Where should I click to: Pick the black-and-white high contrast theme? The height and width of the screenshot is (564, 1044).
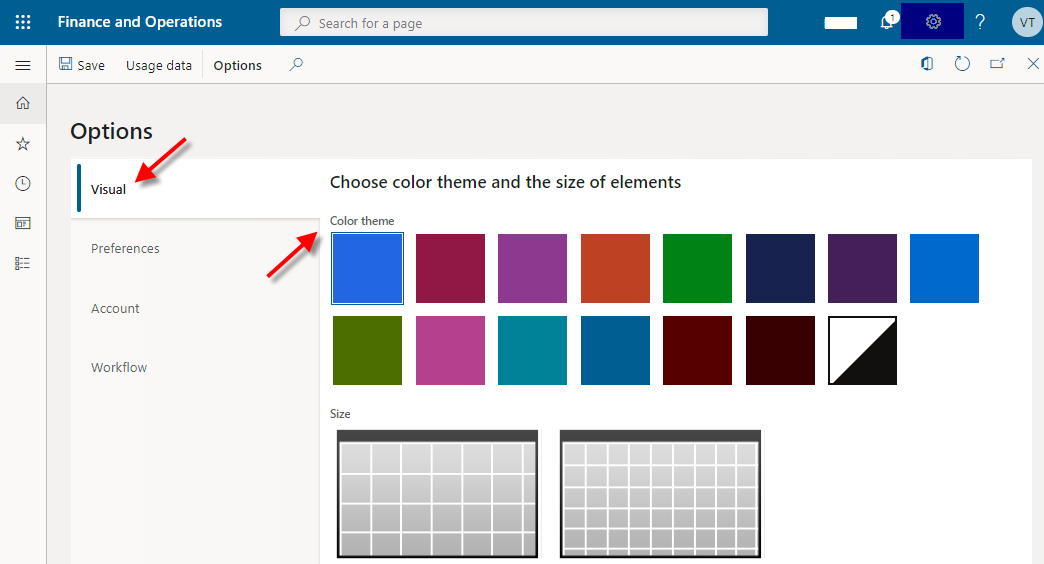pos(862,350)
